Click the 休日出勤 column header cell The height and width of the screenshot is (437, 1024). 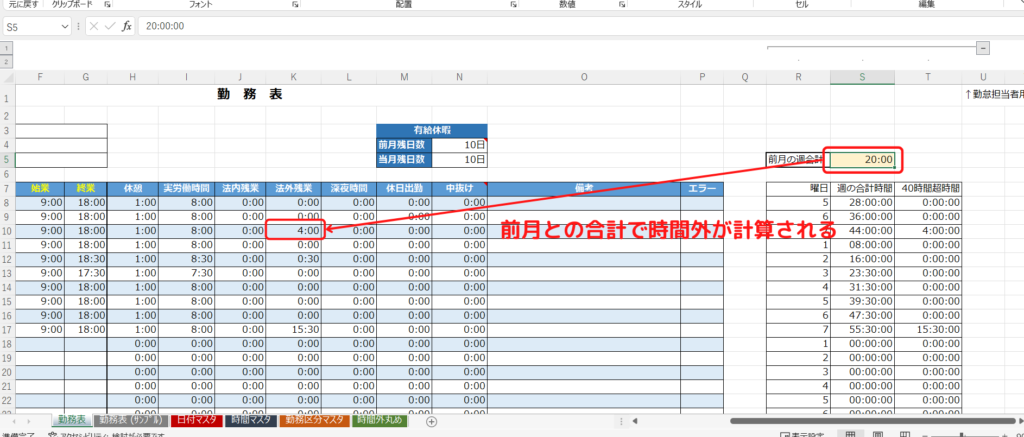pos(404,188)
